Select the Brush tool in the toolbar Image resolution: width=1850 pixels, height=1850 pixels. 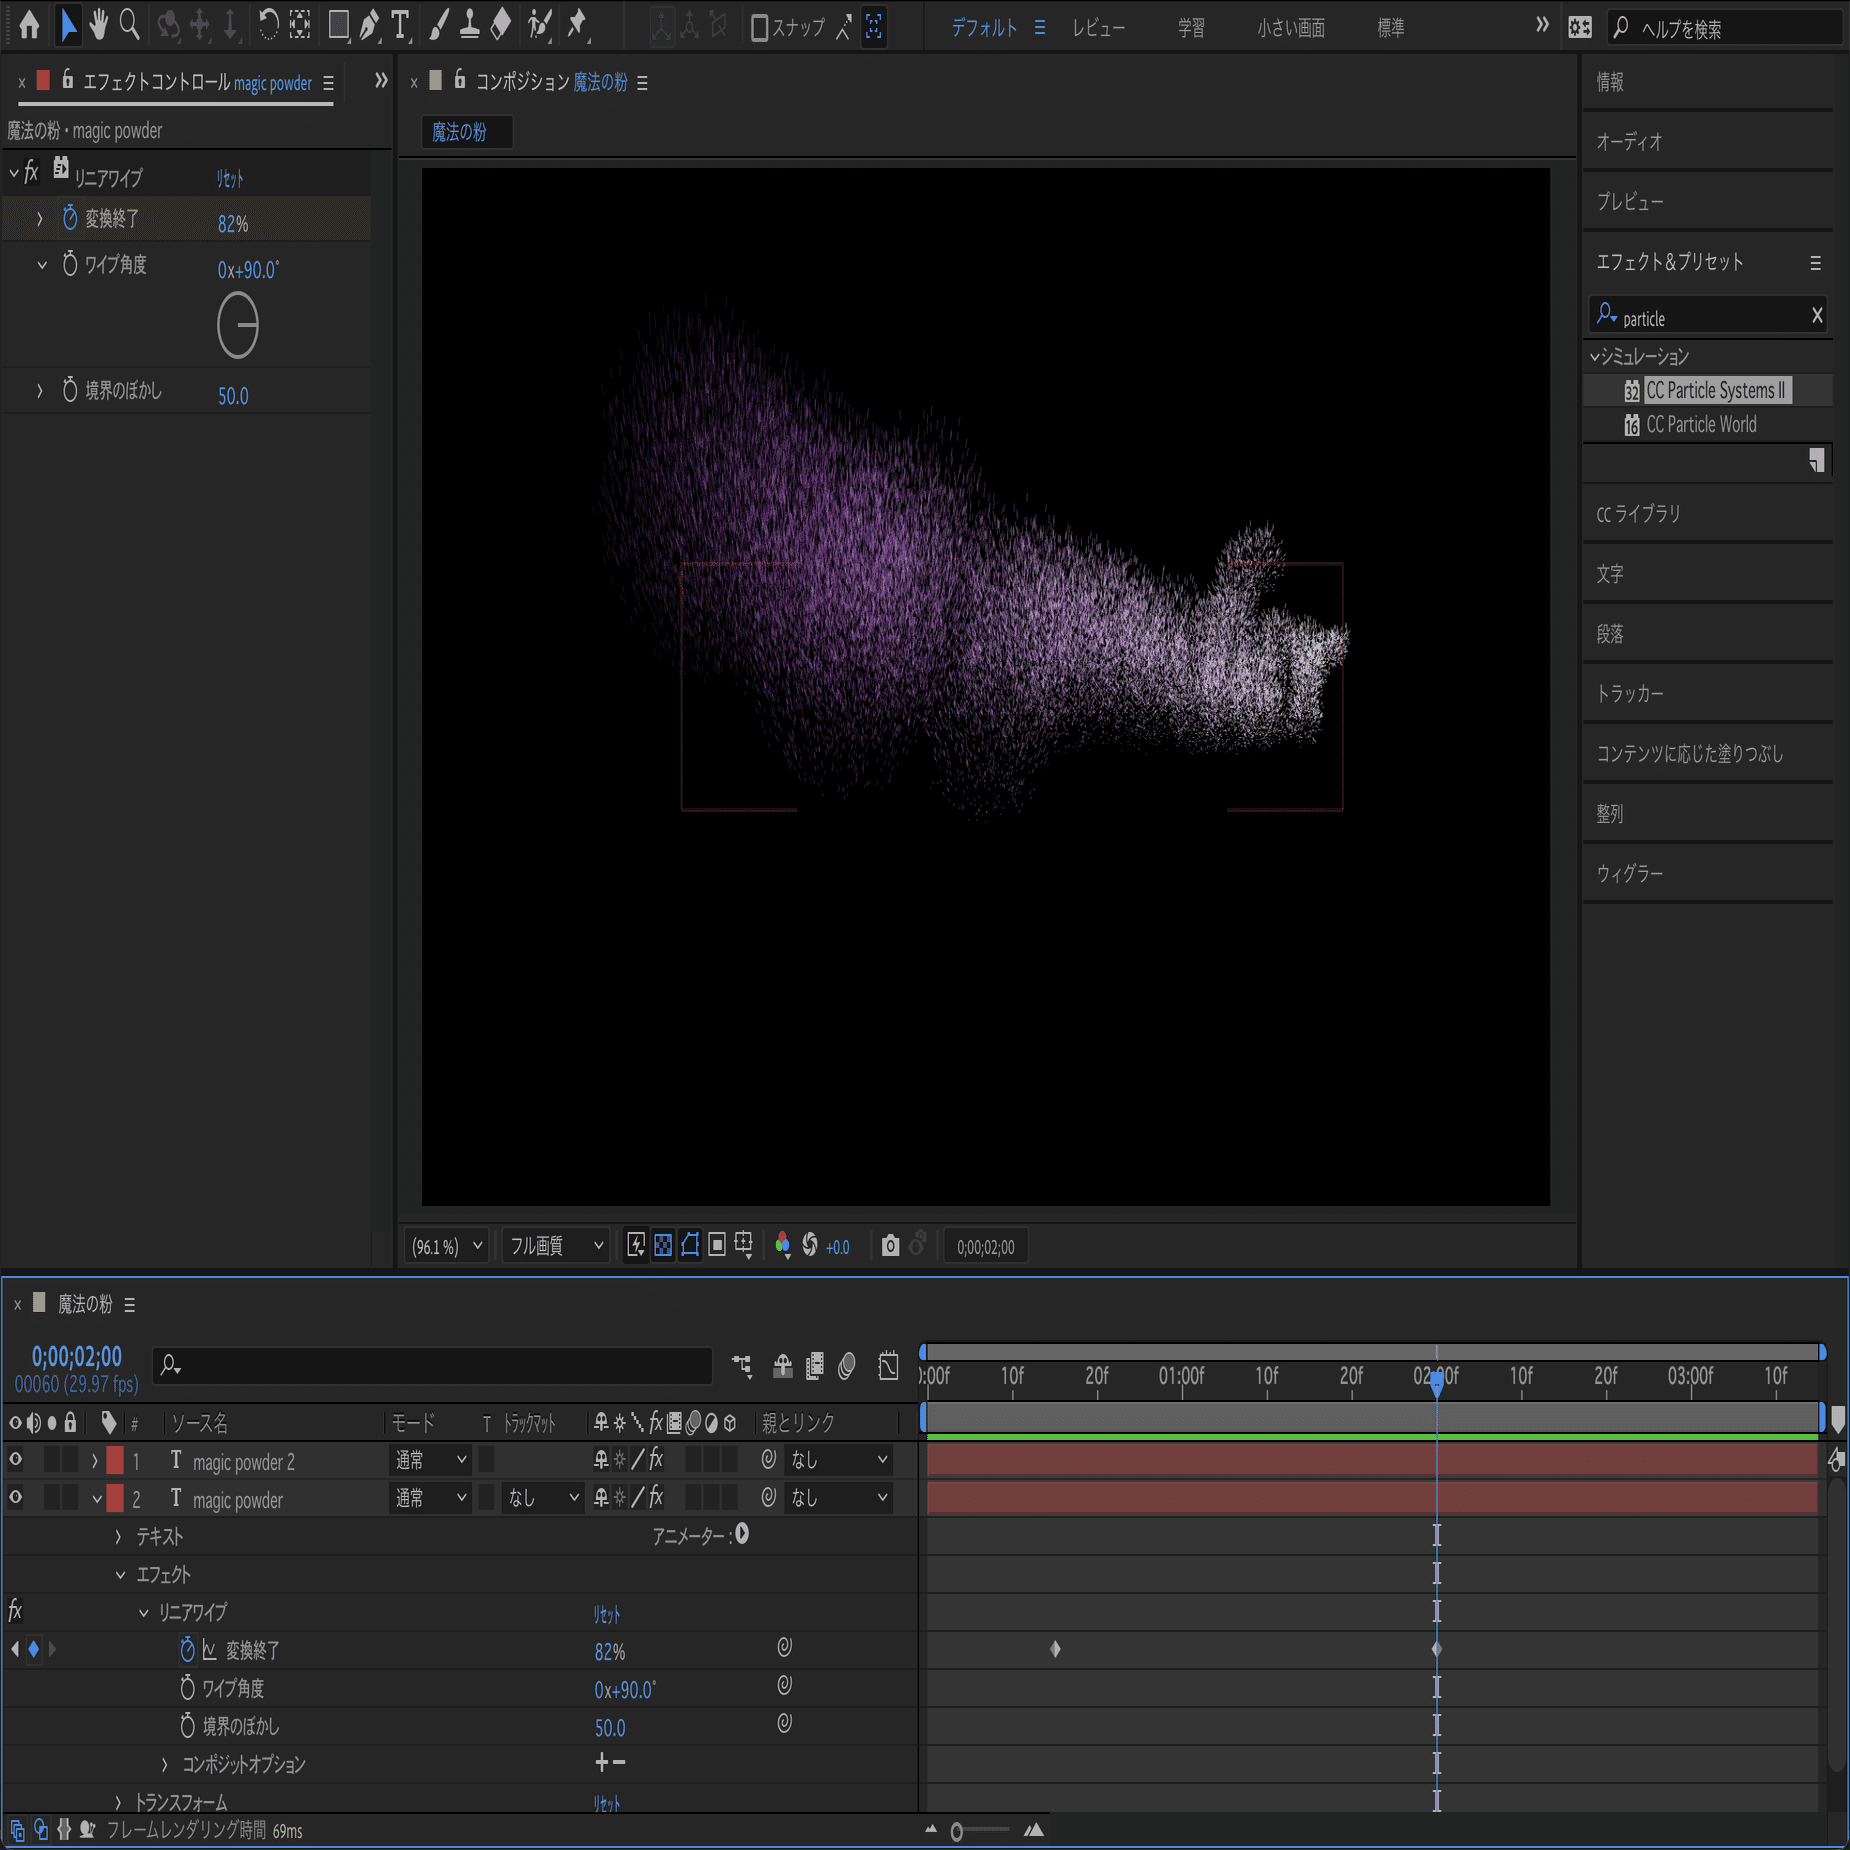point(438,25)
